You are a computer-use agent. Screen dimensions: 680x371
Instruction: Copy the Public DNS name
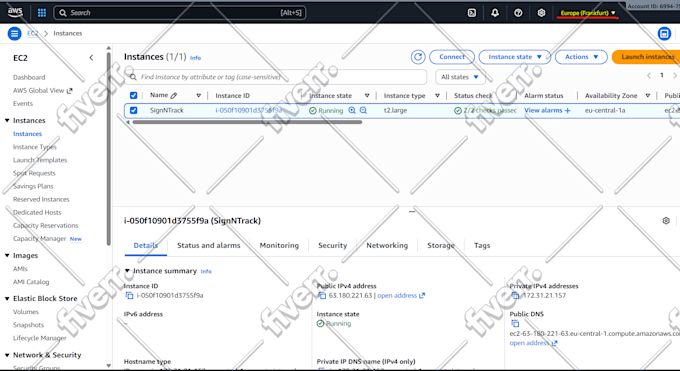pyautogui.click(x=515, y=324)
